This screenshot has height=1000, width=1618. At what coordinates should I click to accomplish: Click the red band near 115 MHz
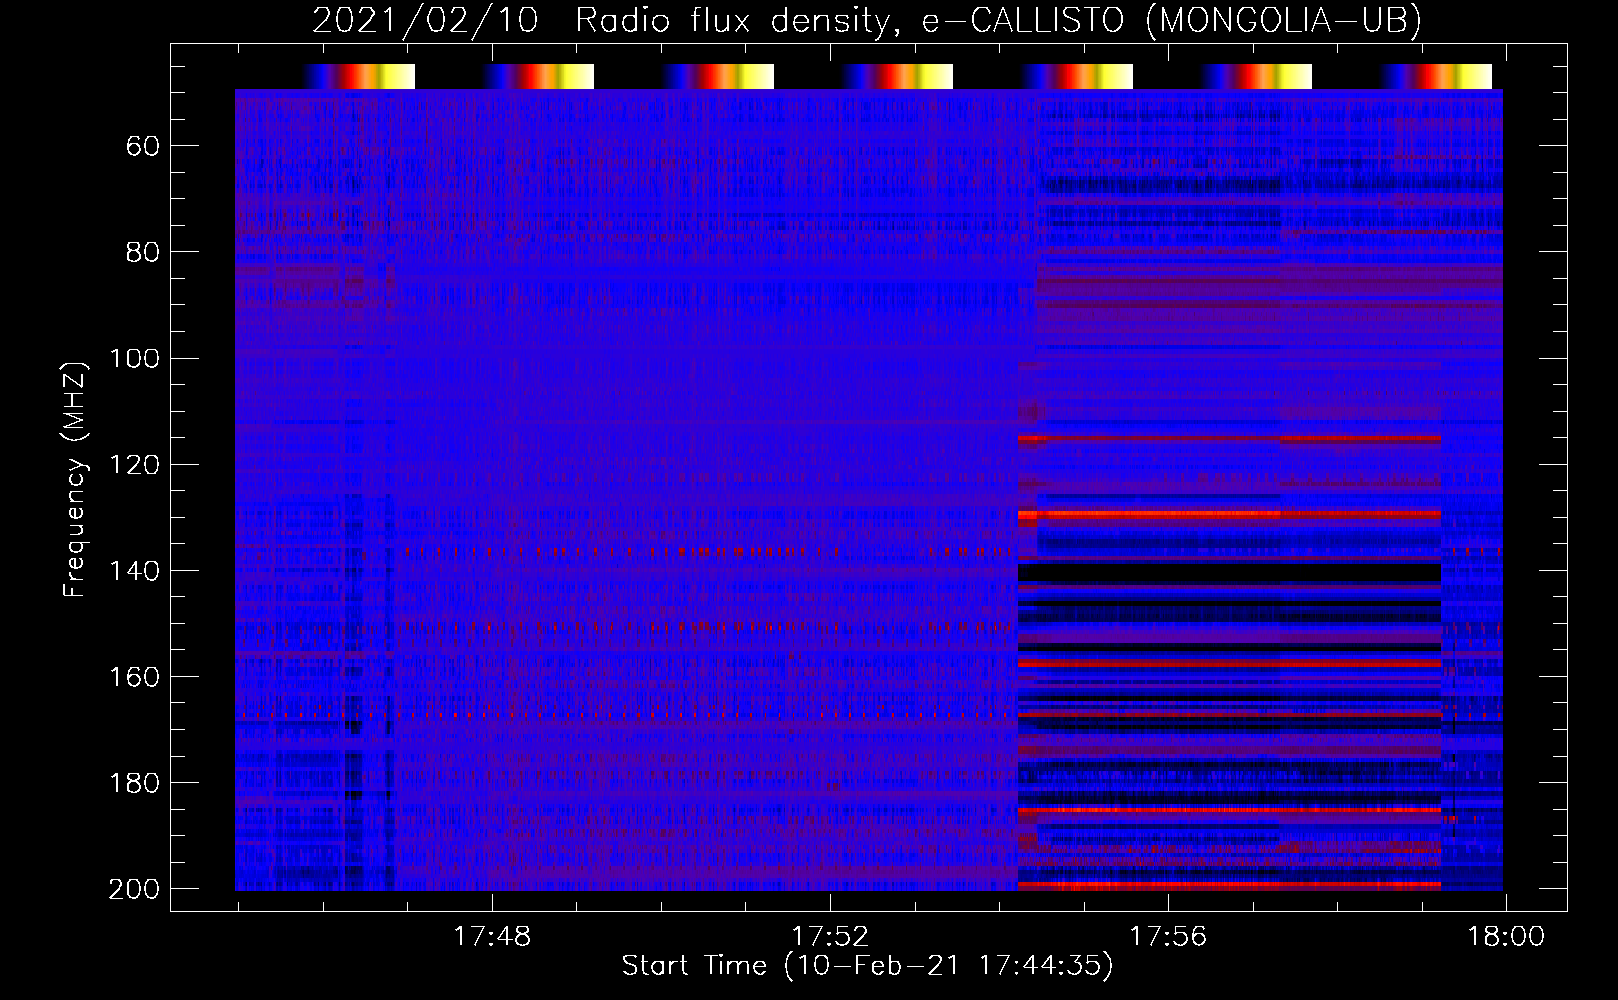coord(1229,438)
